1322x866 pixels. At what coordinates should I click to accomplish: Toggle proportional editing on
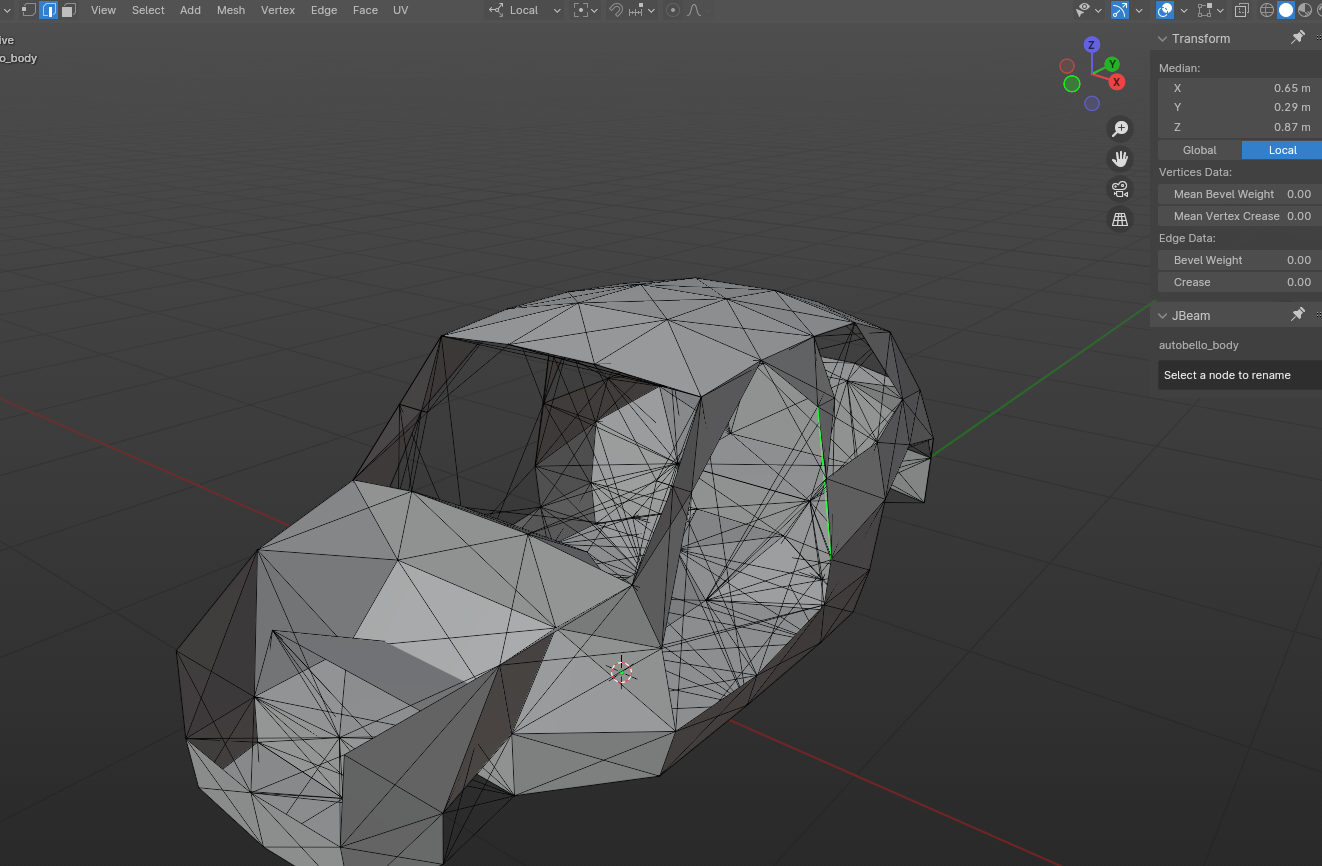(672, 10)
